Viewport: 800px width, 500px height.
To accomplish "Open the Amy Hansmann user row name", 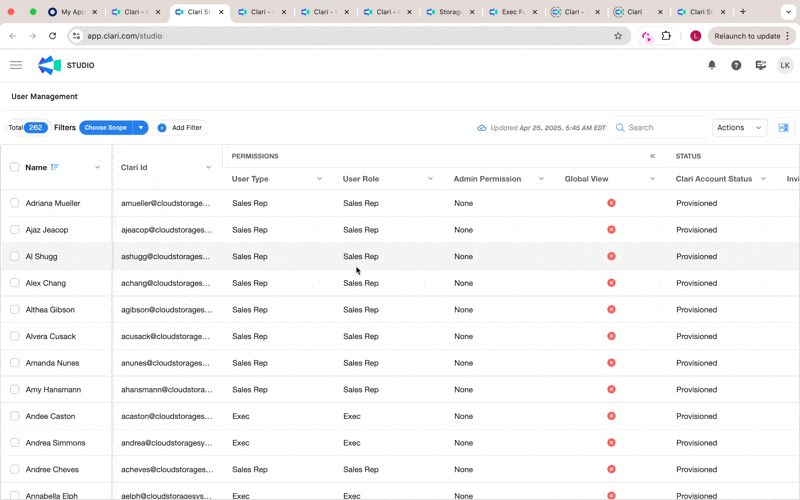I will click(53, 389).
